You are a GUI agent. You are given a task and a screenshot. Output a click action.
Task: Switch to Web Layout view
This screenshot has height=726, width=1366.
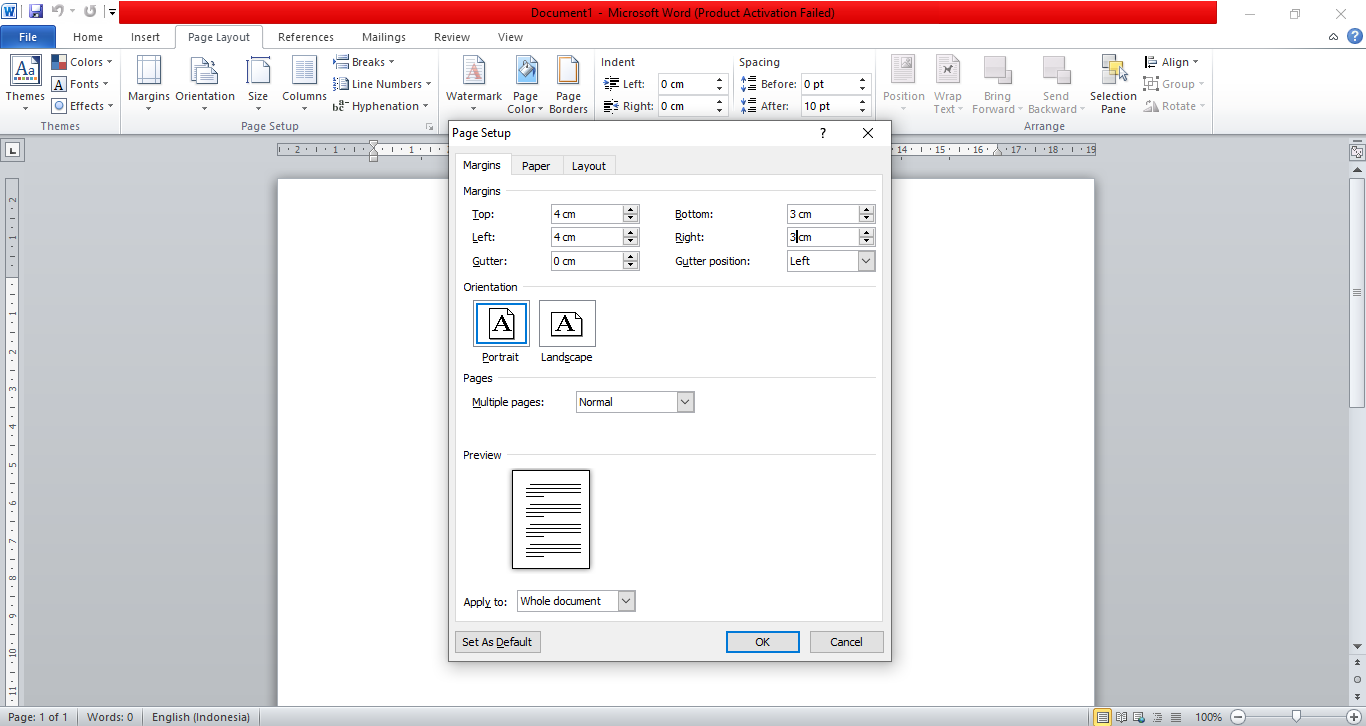pyautogui.click(x=1138, y=717)
